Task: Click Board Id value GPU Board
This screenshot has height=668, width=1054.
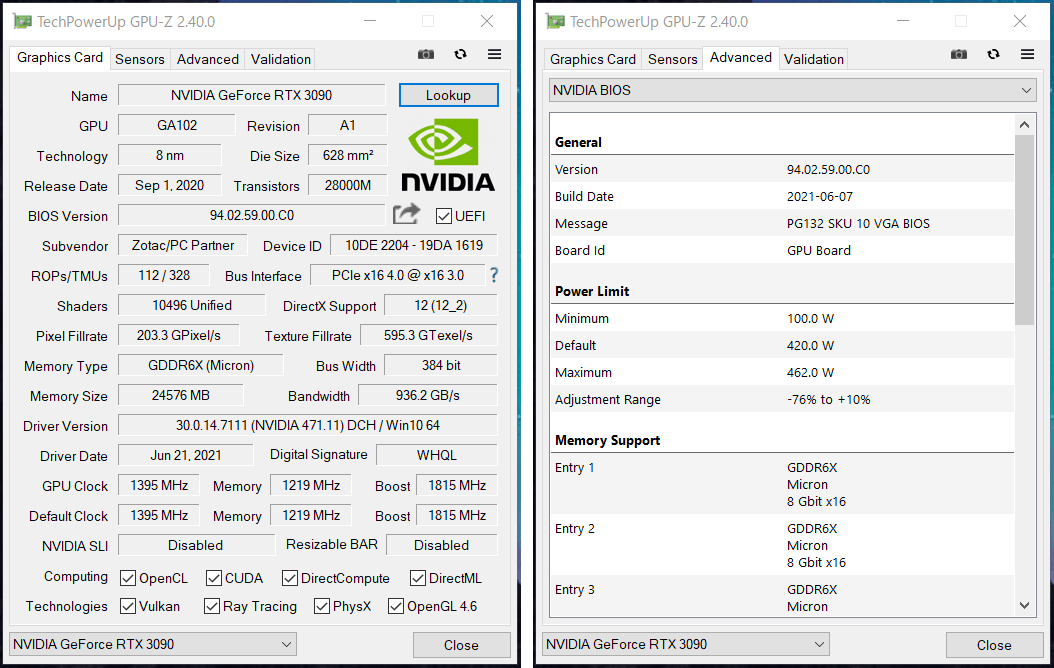Action: coord(819,250)
